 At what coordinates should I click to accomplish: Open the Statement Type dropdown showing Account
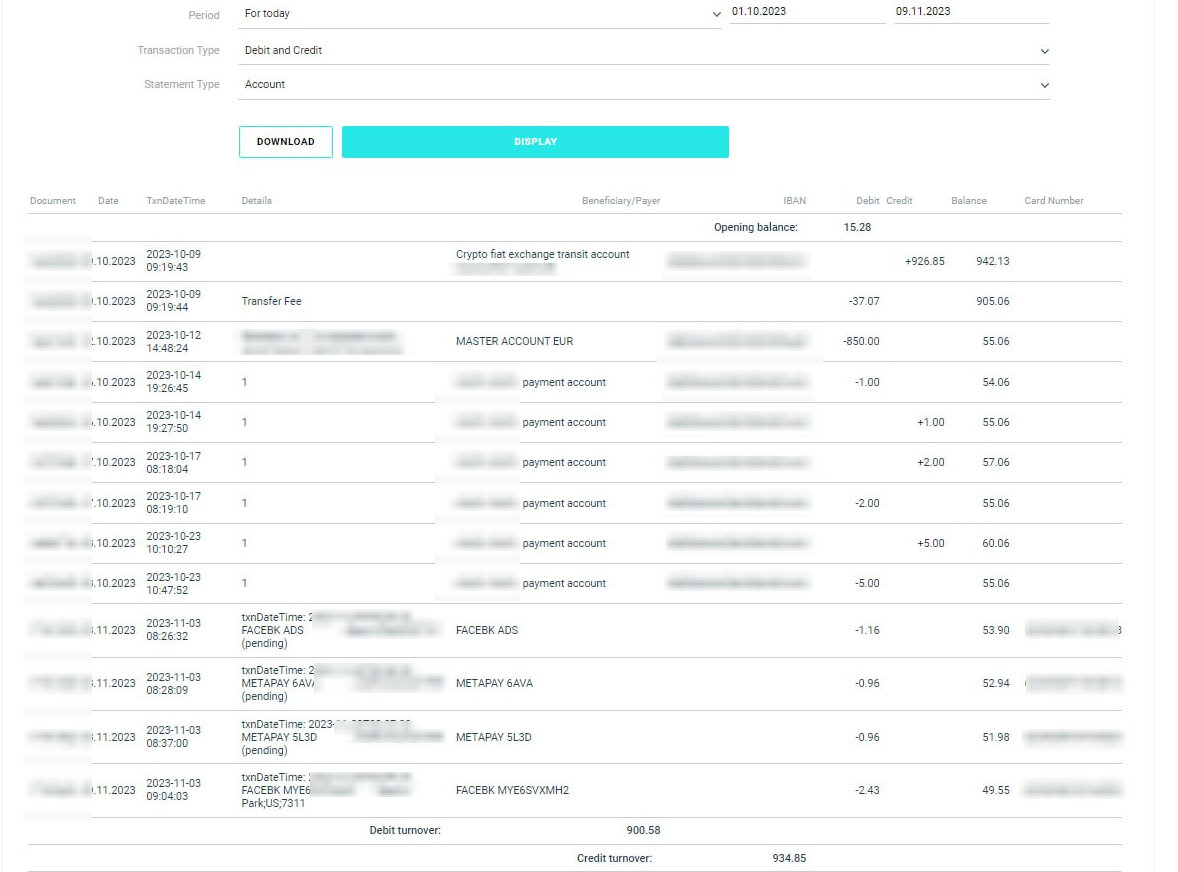644,85
